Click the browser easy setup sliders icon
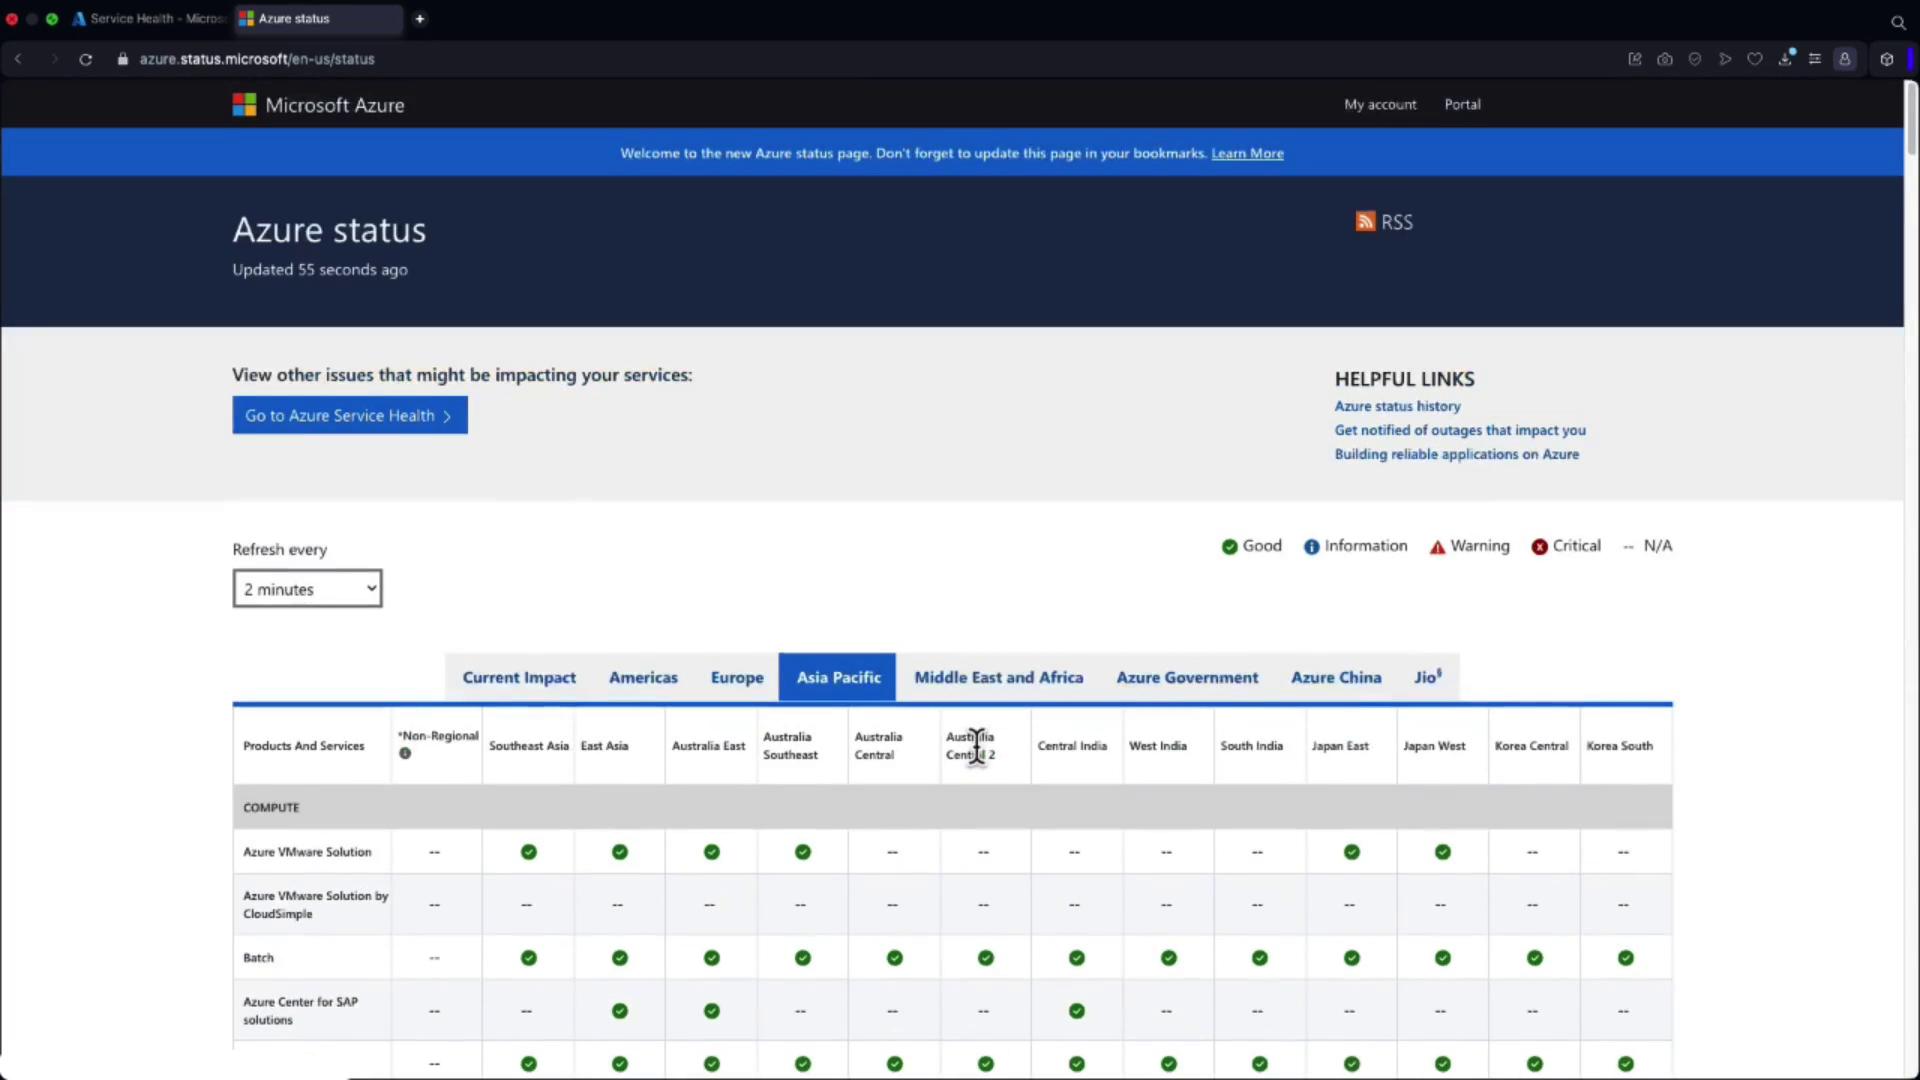Viewport: 1920px width, 1080px height. (x=1815, y=59)
